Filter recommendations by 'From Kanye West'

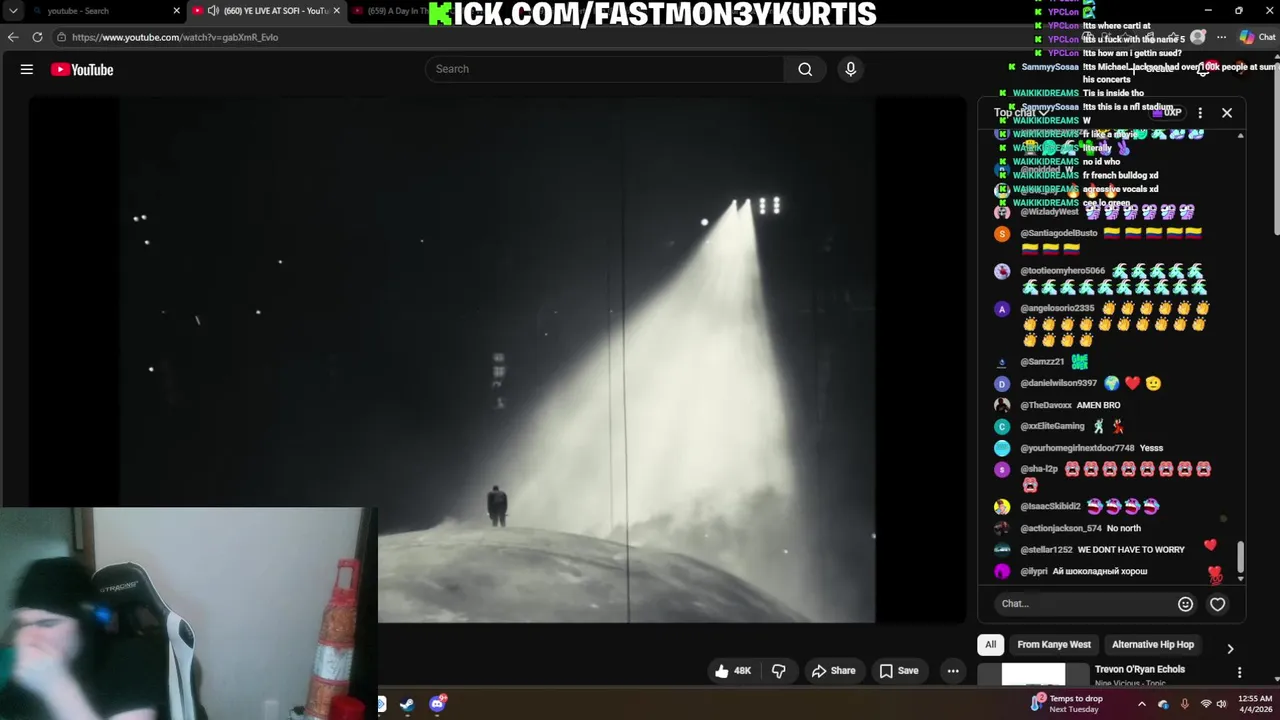[x=1054, y=645]
